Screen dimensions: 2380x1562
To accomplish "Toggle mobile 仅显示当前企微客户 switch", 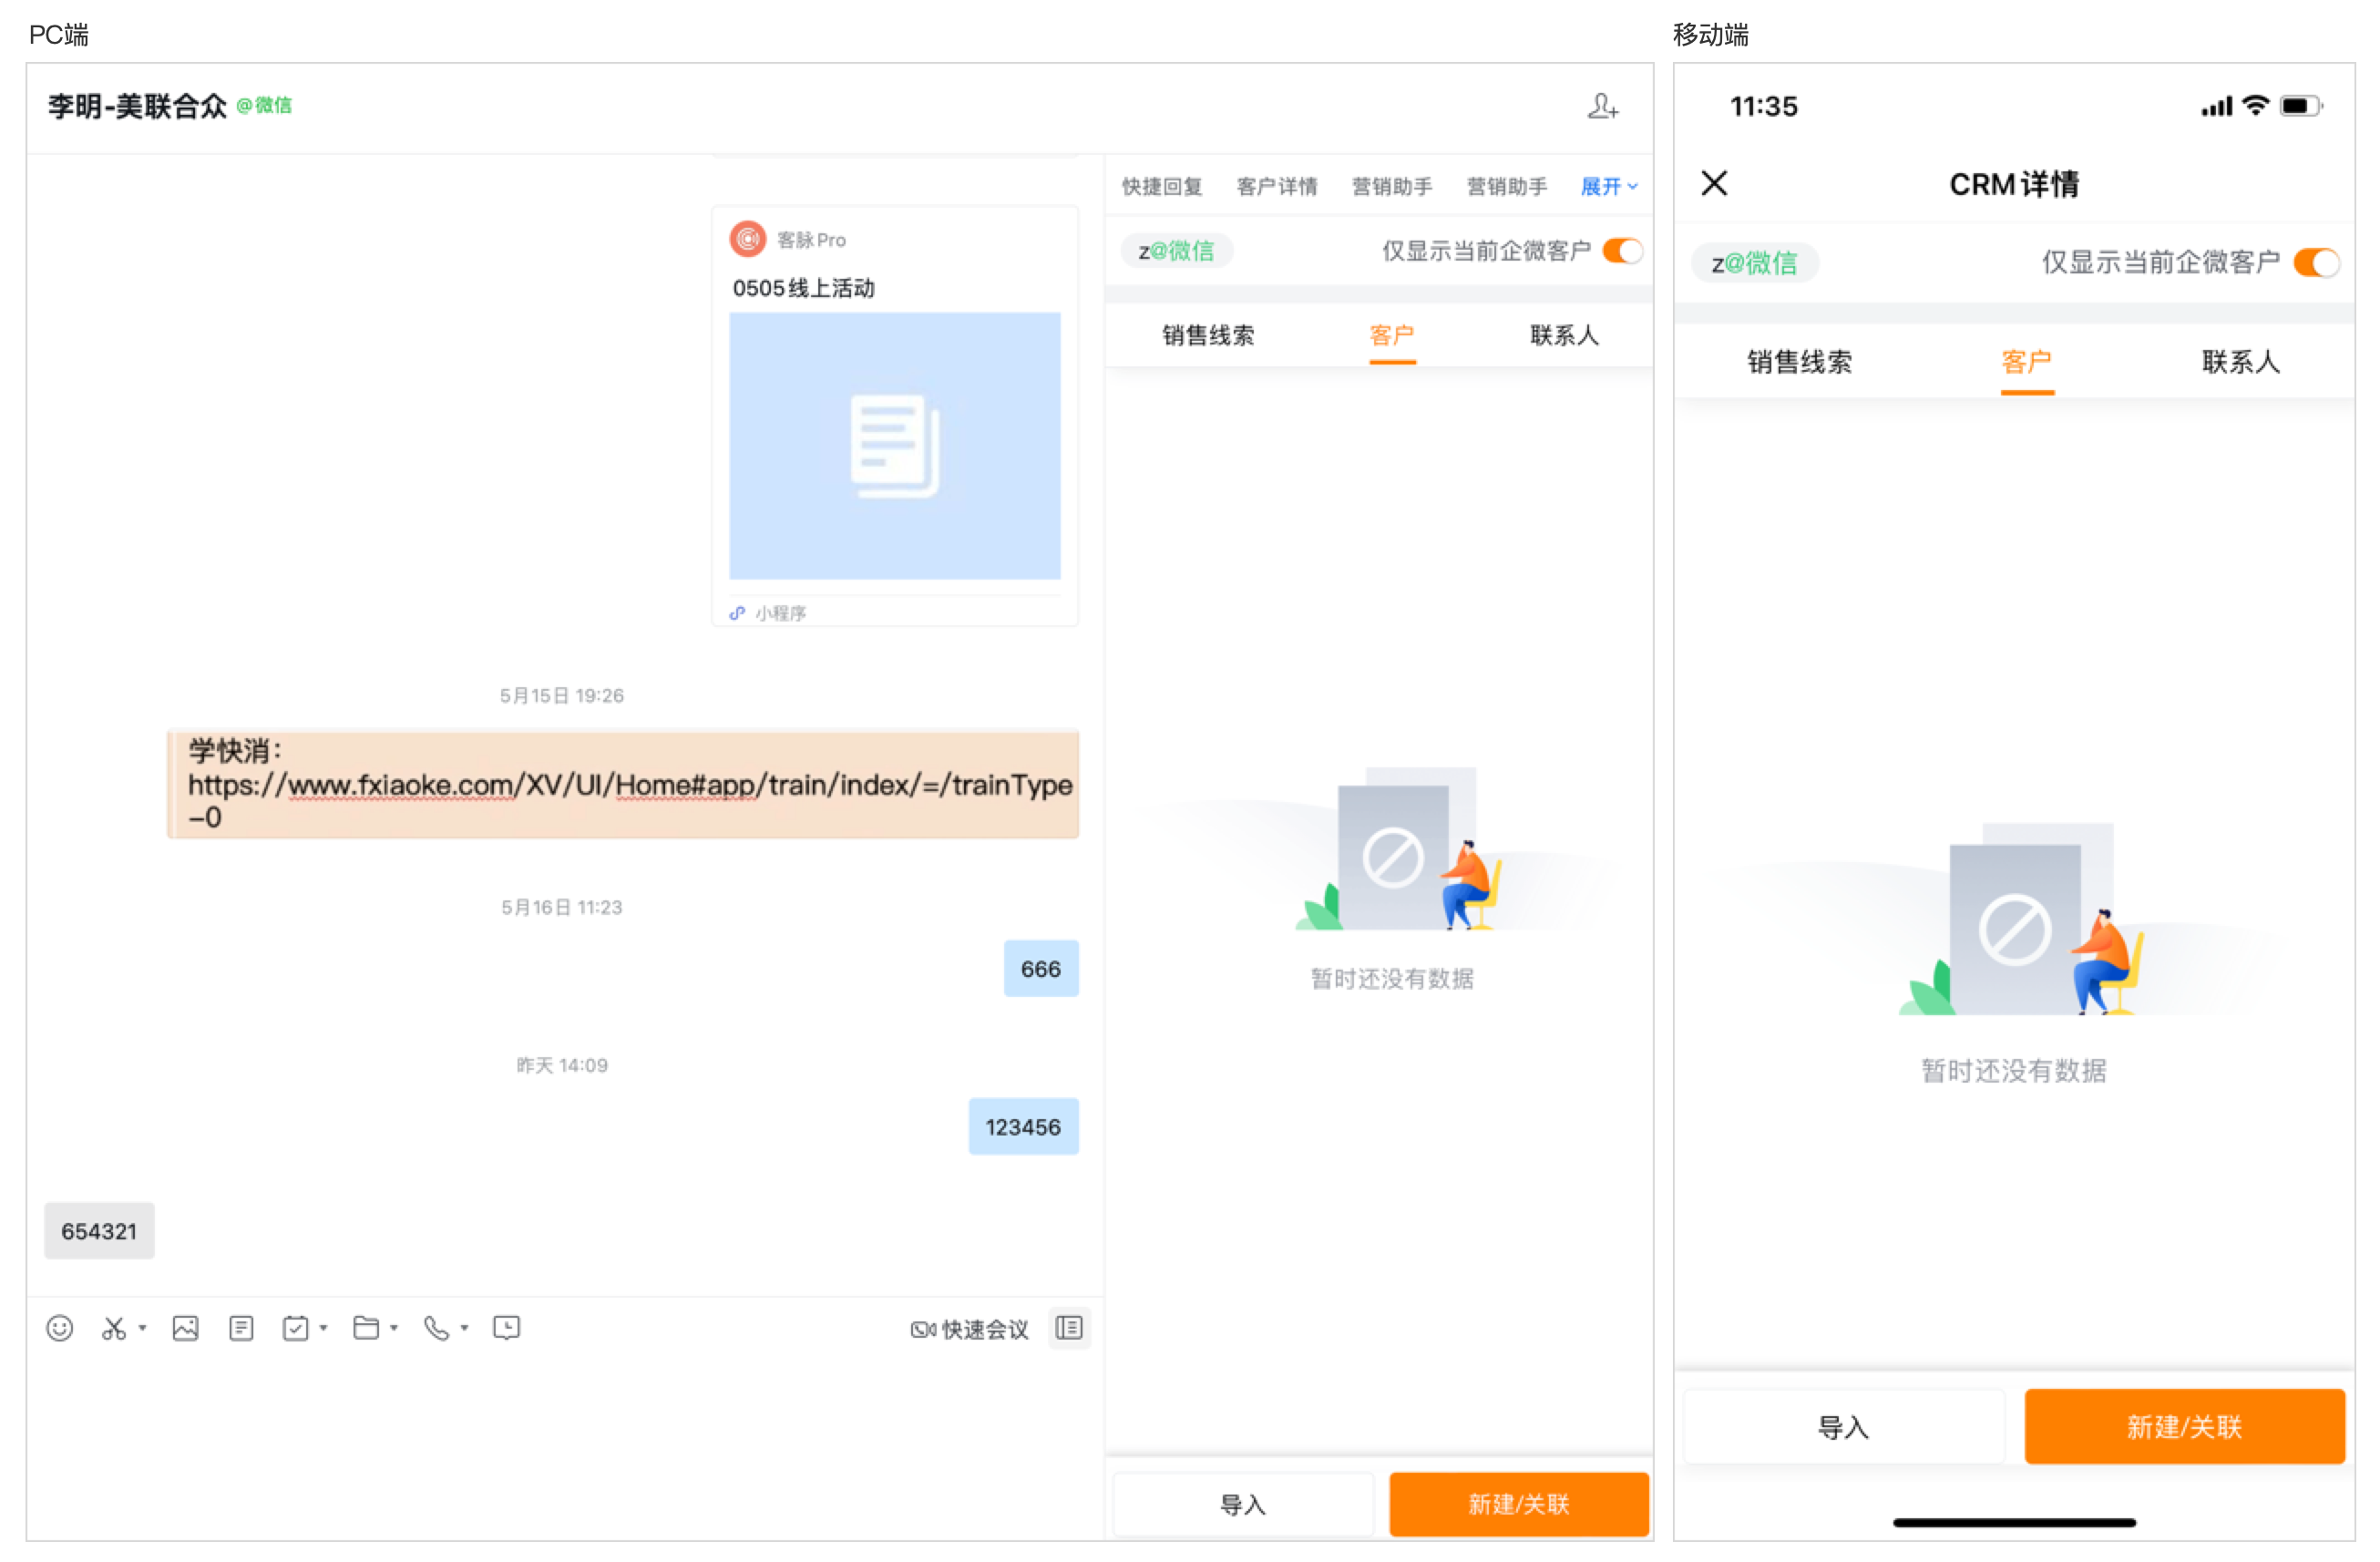I will click(2316, 263).
